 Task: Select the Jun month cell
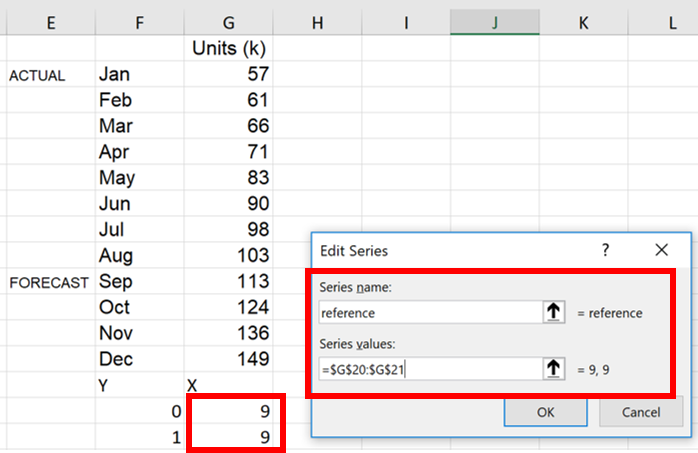coord(139,203)
